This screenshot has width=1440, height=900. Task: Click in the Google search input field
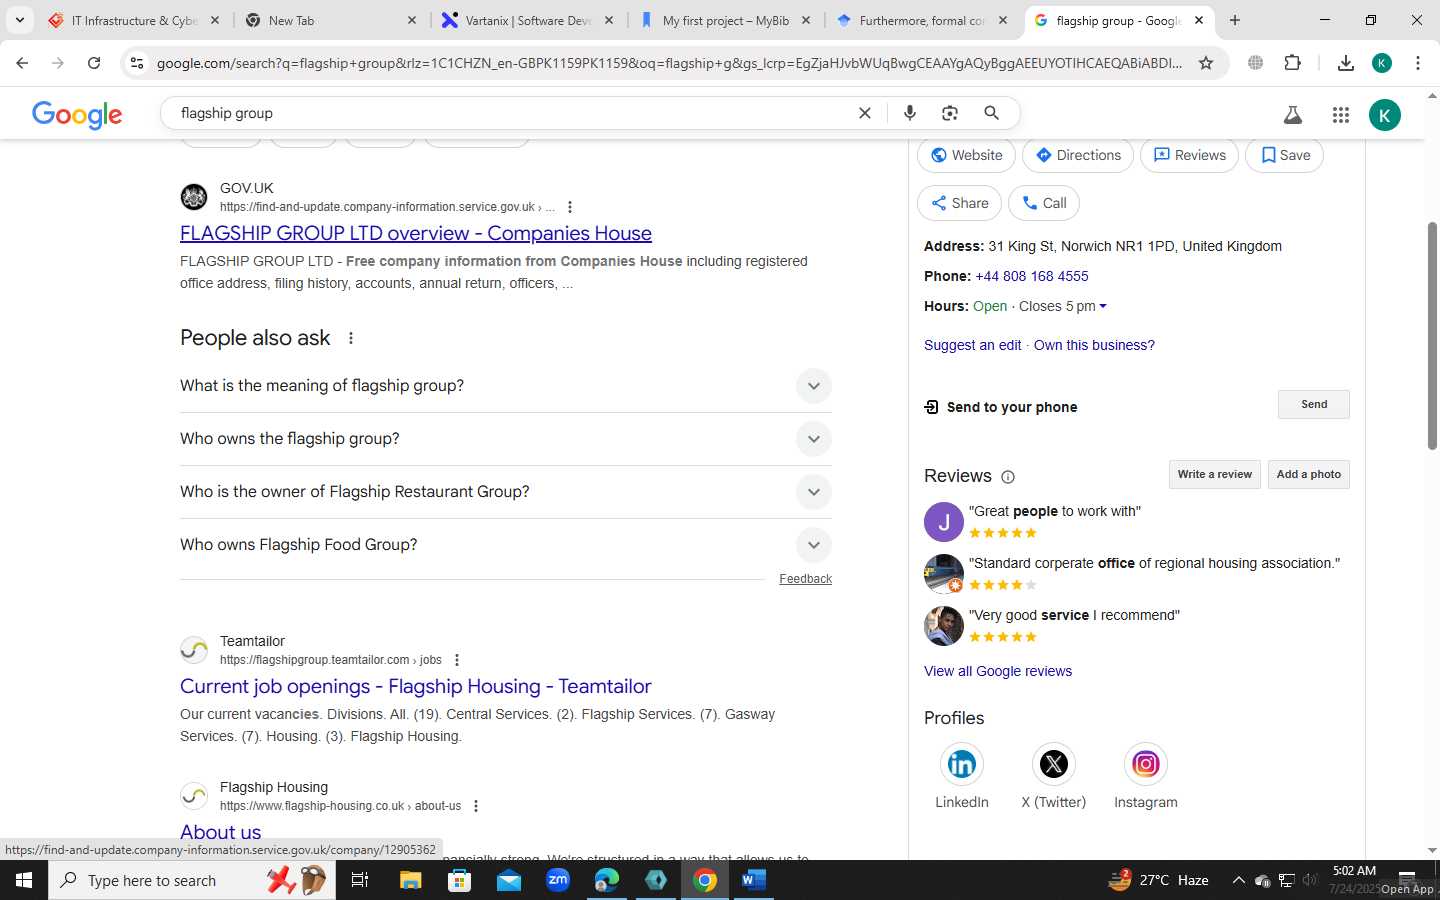point(510,113)
